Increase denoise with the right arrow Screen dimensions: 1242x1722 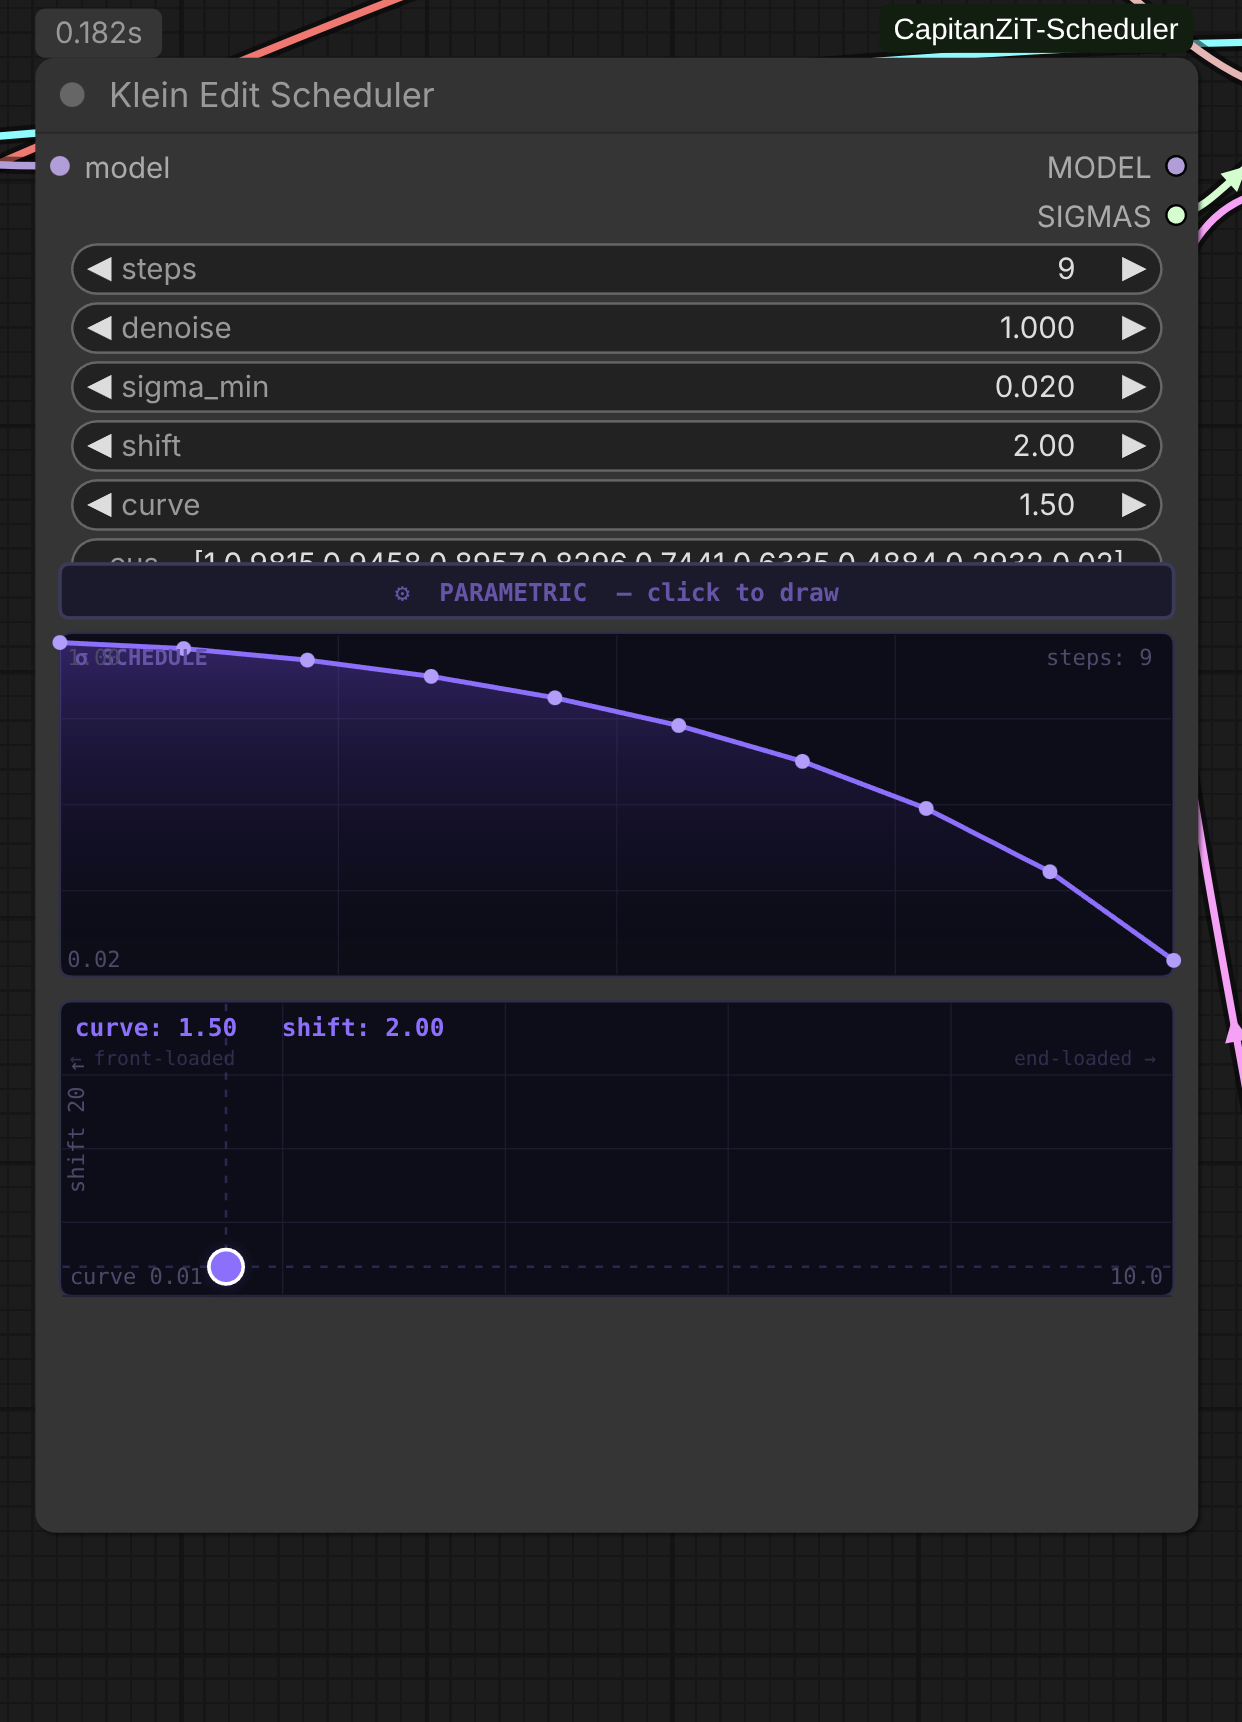coord(1133,328)
